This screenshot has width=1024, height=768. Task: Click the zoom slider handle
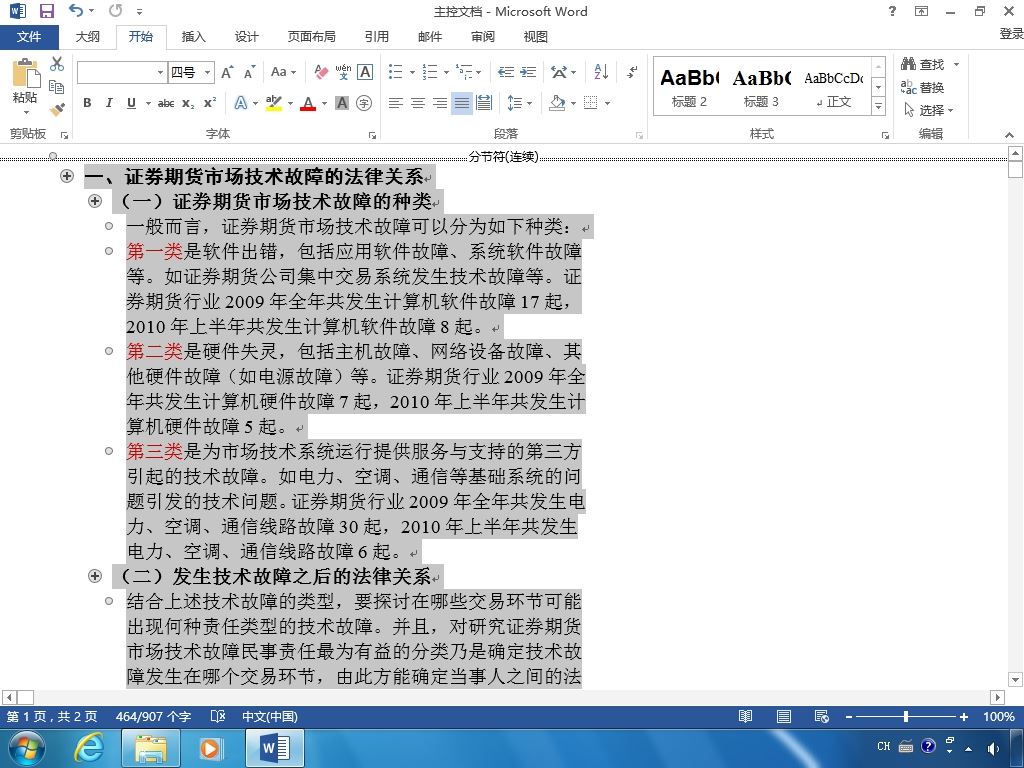[x=906, y=716]
